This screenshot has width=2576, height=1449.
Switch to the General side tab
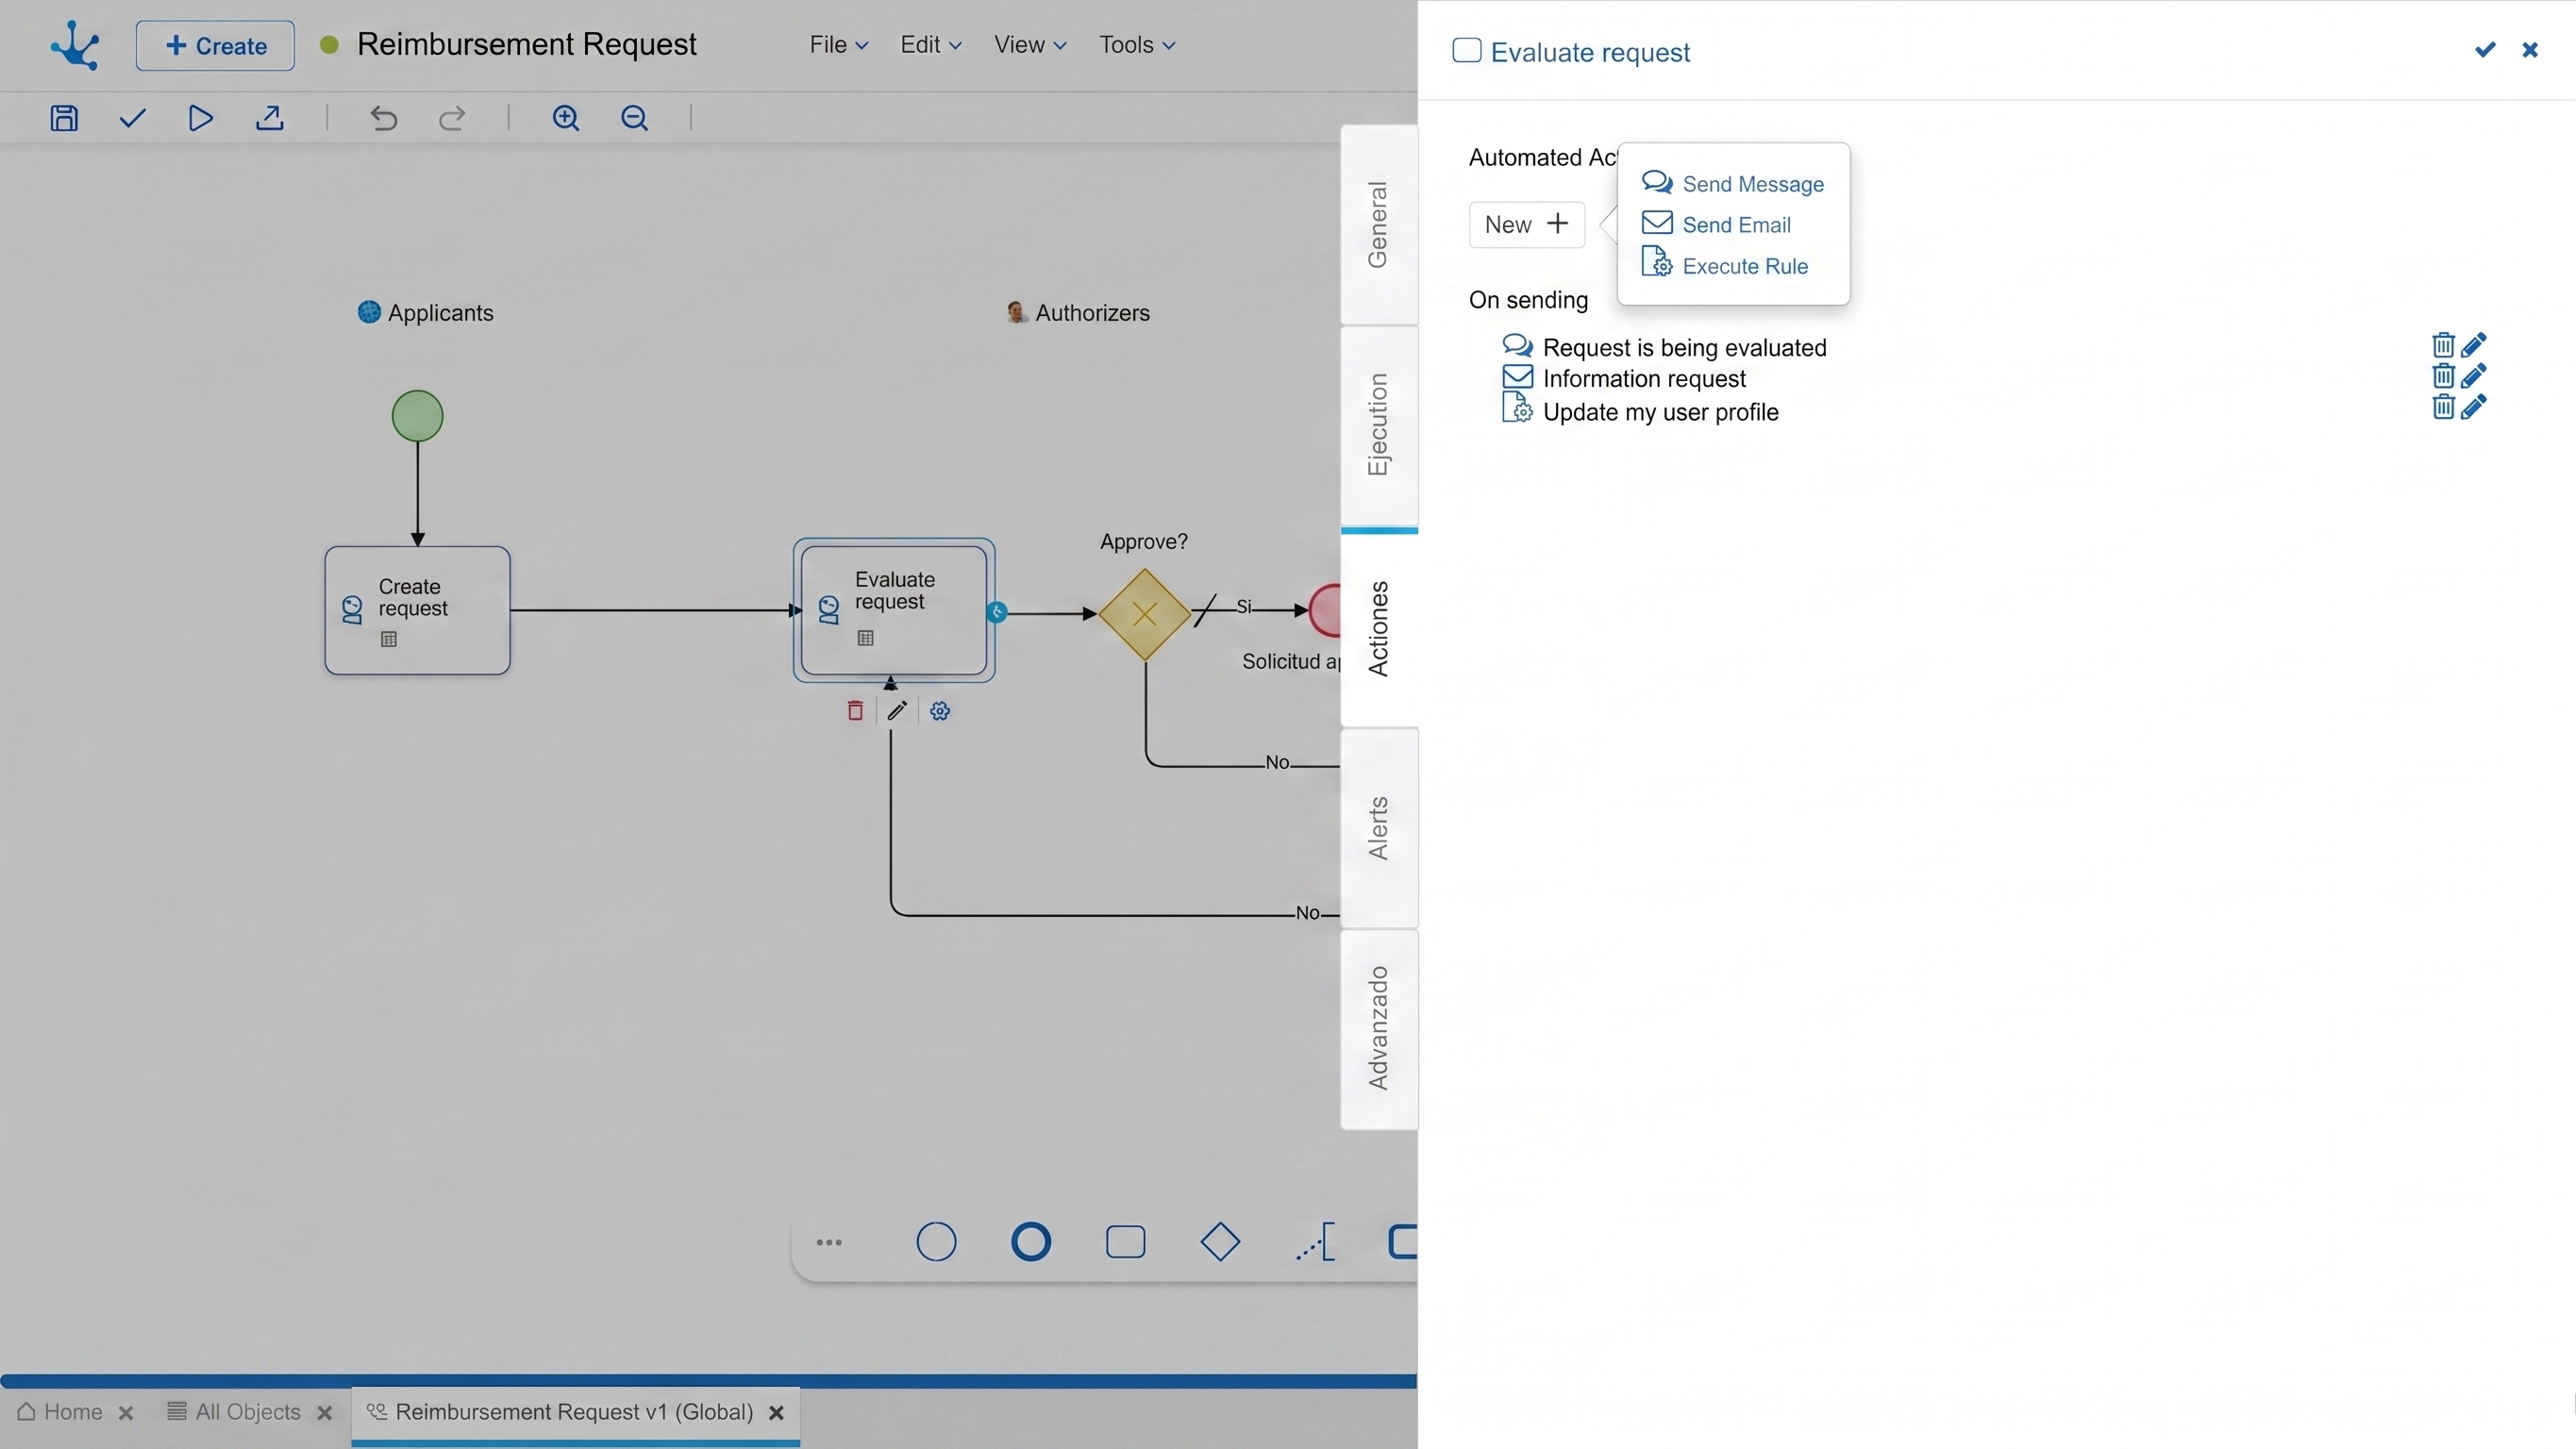tap(1378, 225)
